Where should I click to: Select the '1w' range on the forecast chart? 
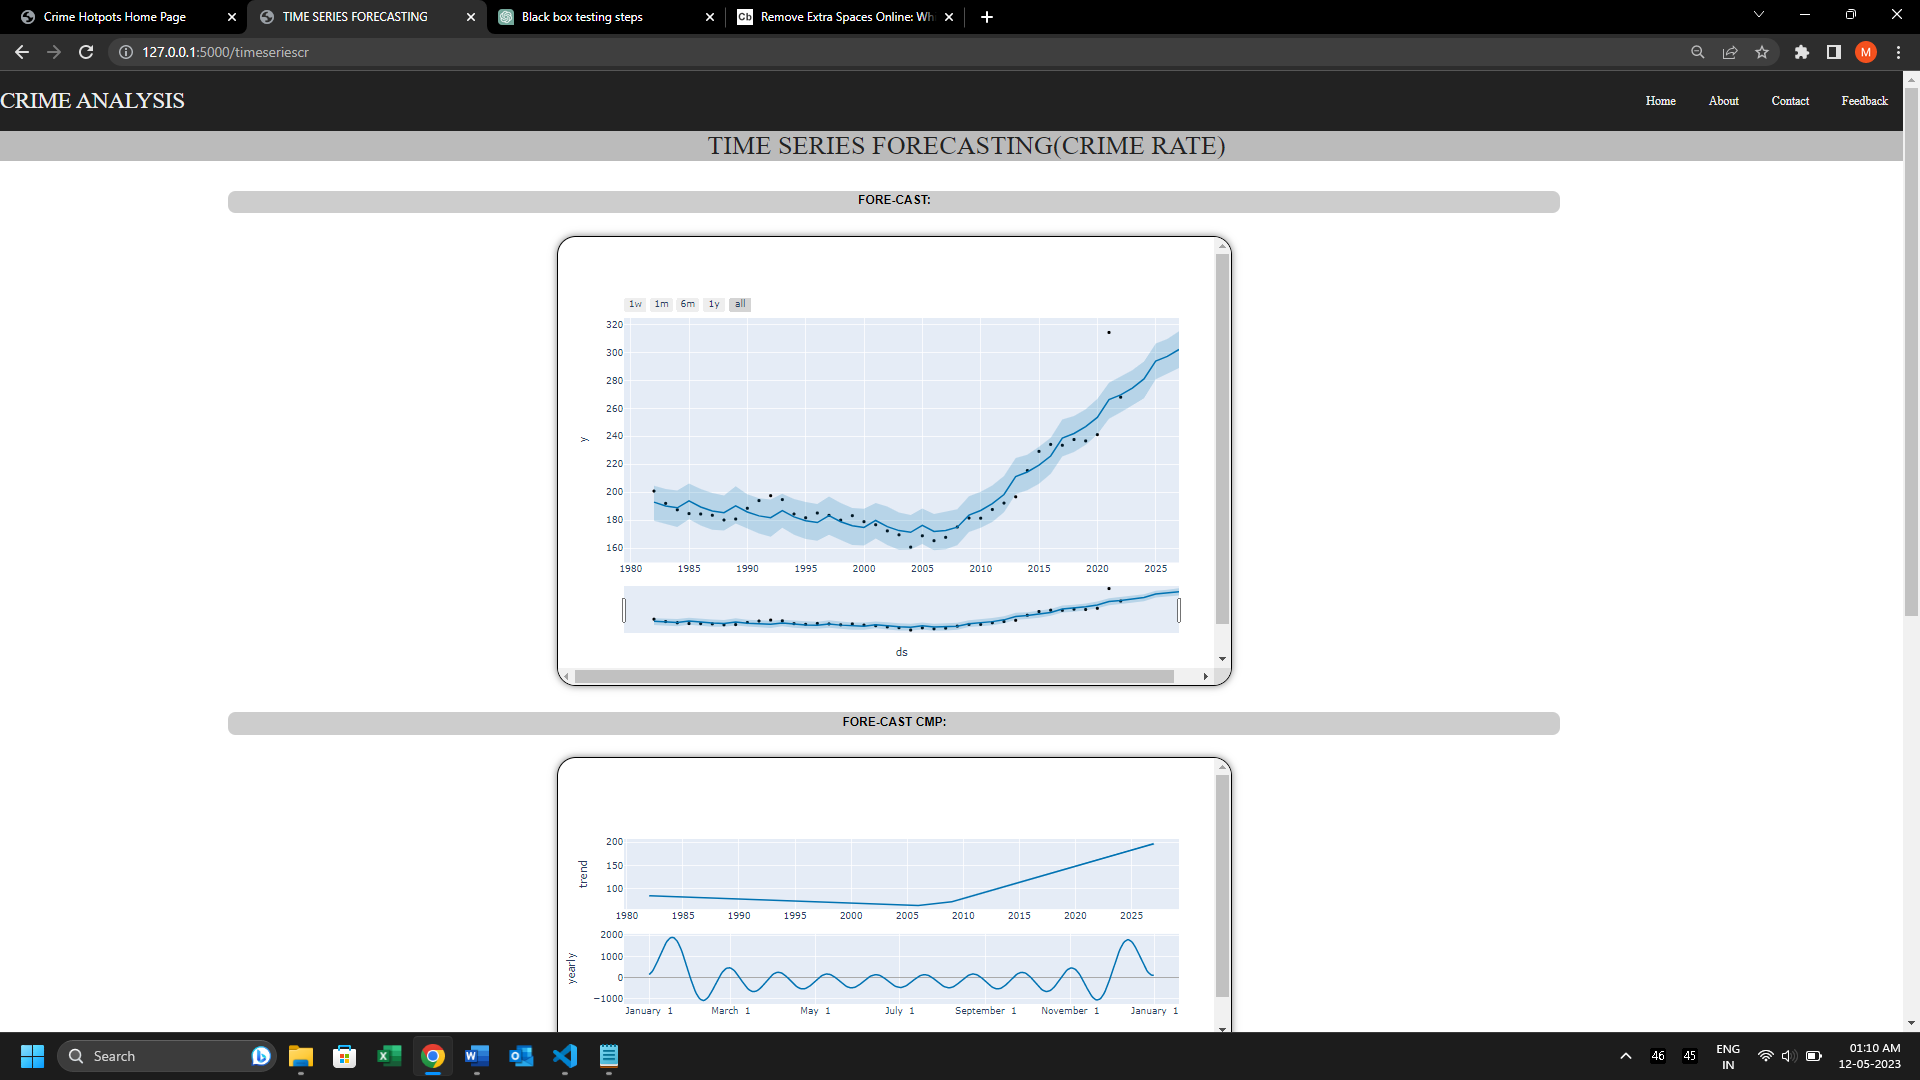click(x=635, y=304)
